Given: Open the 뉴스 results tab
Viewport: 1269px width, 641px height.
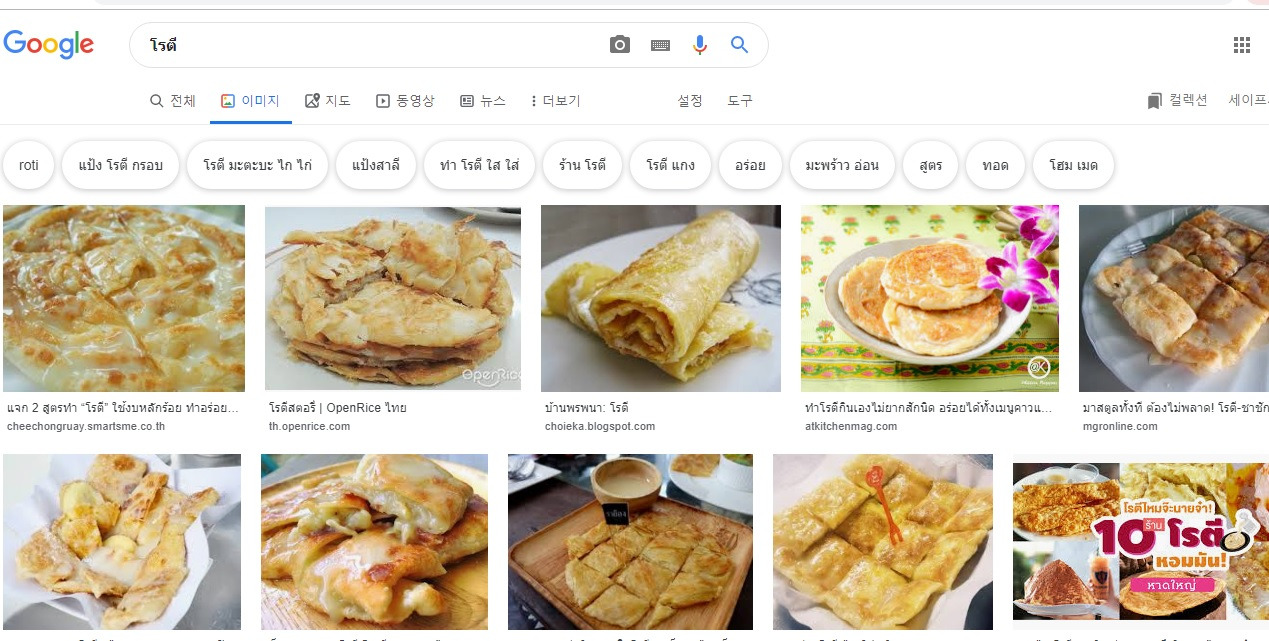Looking at the screenshot, I should (483, 100).
